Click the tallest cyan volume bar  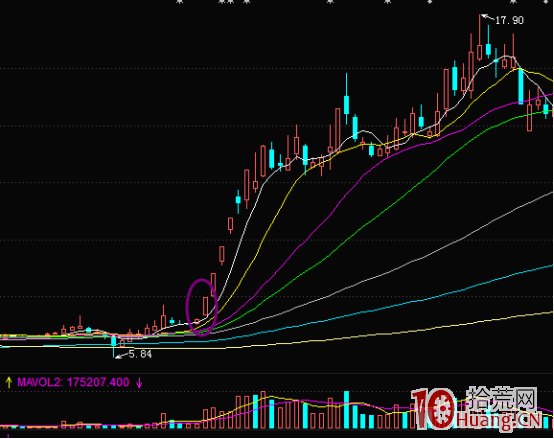coord(347,410)
